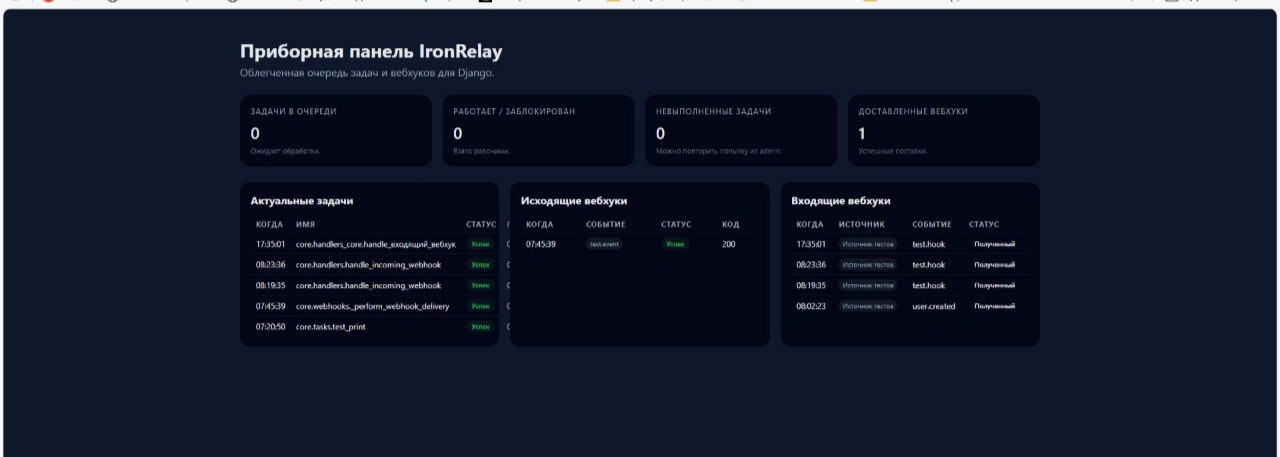1280x457 pixels.
Task: Select handle_incoming_webhook task from 08:23:36
Action: point(368,265)
